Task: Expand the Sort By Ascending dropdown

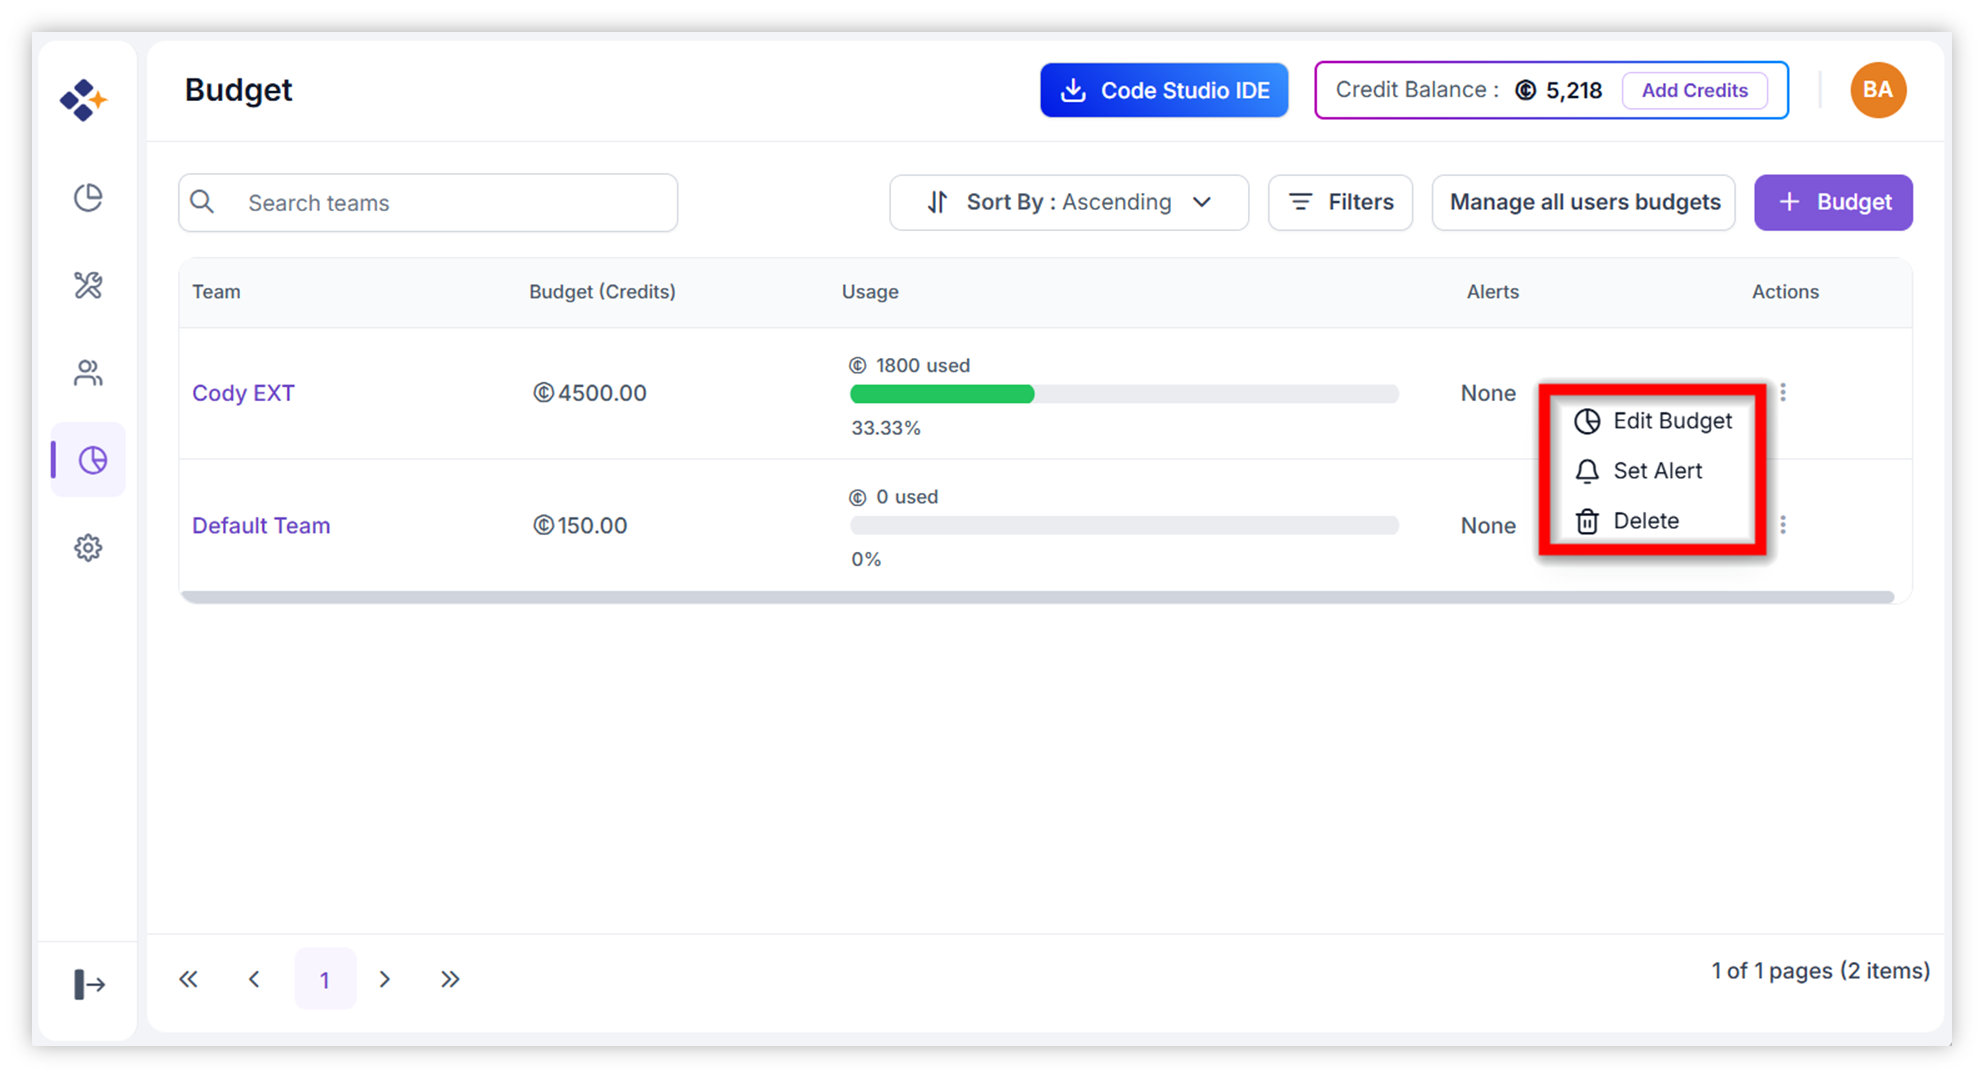Action: click(1068, 202)
